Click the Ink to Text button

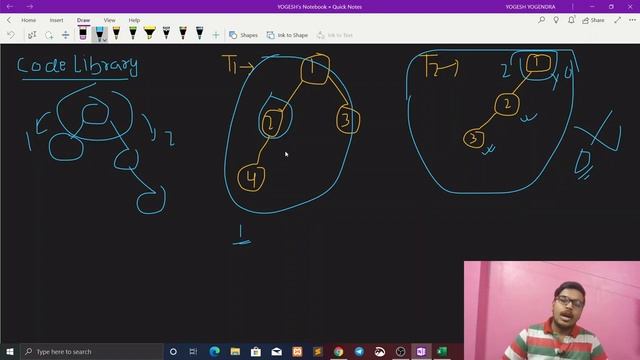(335, 35)
